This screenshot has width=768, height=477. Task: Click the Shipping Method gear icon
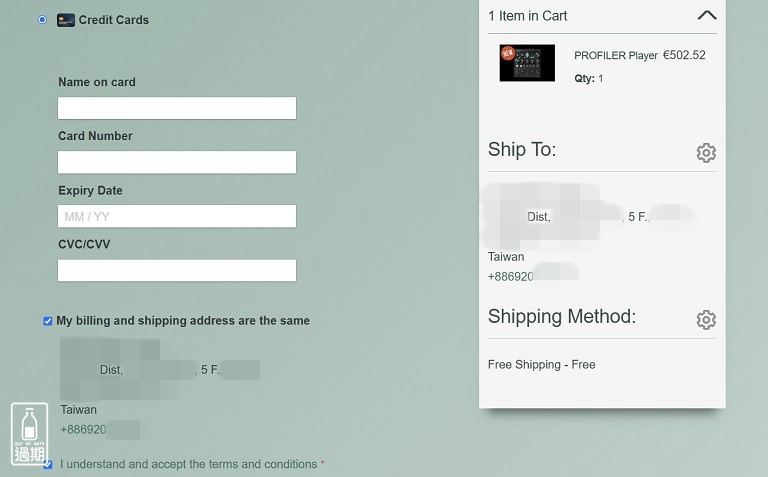pyautogui.click(x=706, y=320)
